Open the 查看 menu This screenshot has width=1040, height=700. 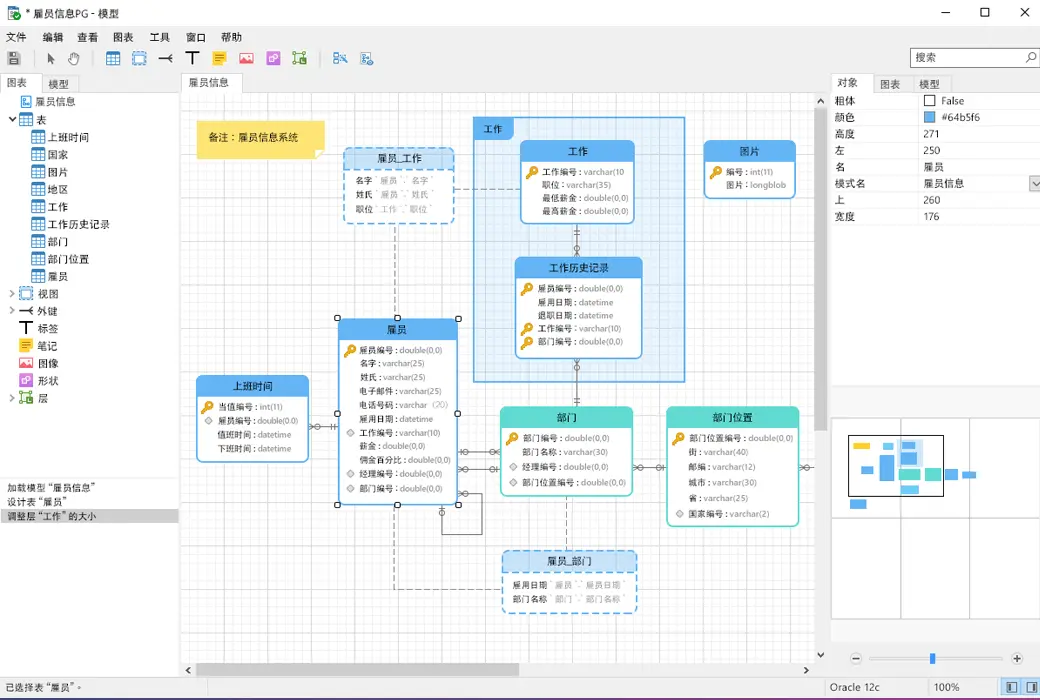(x=88, y=37)
